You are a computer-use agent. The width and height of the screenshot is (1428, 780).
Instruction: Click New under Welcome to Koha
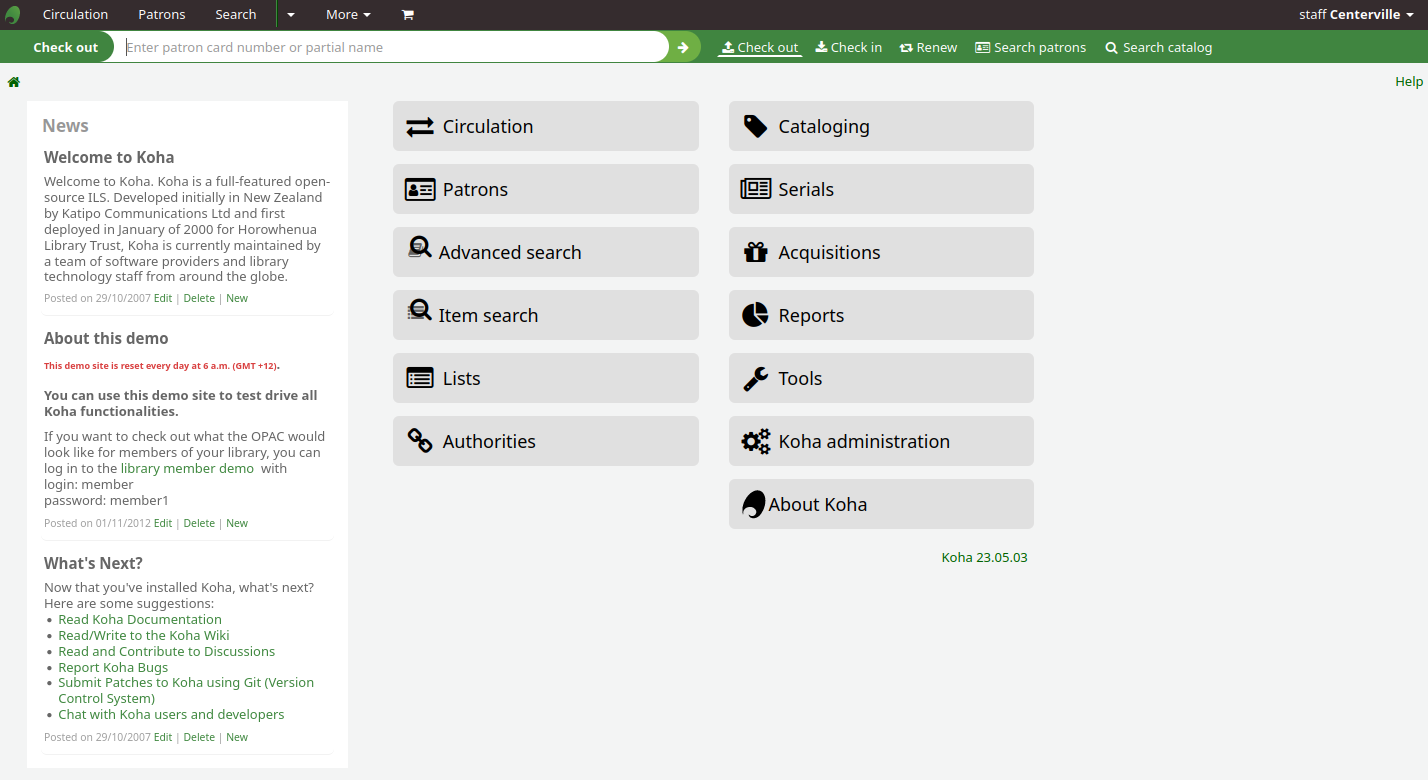(237, 298)
